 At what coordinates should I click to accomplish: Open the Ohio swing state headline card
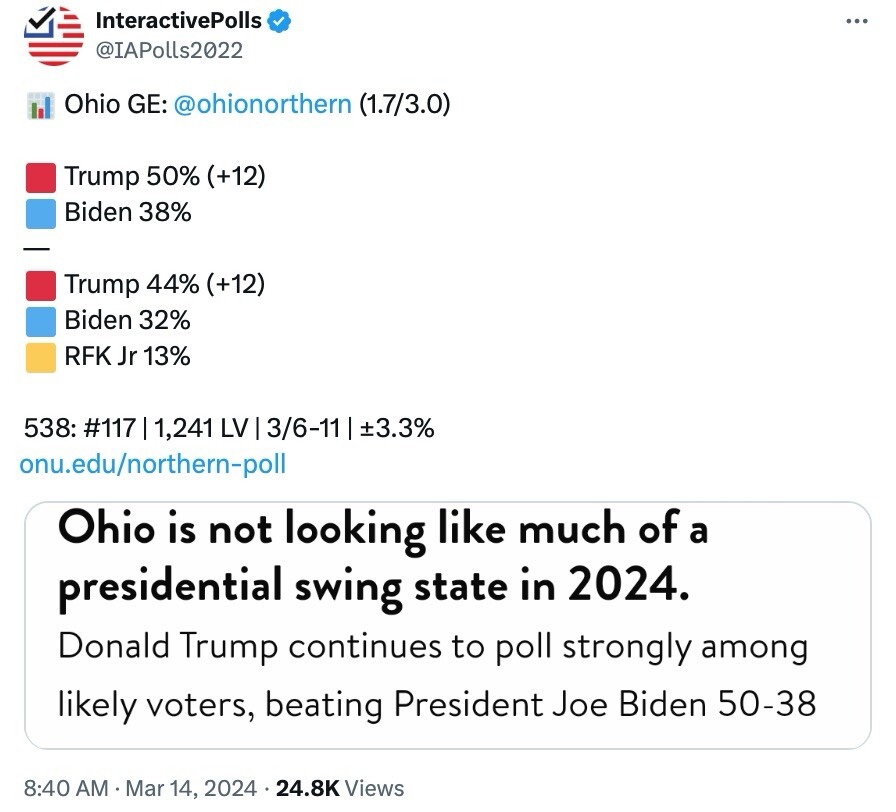(x=448, y=625)
